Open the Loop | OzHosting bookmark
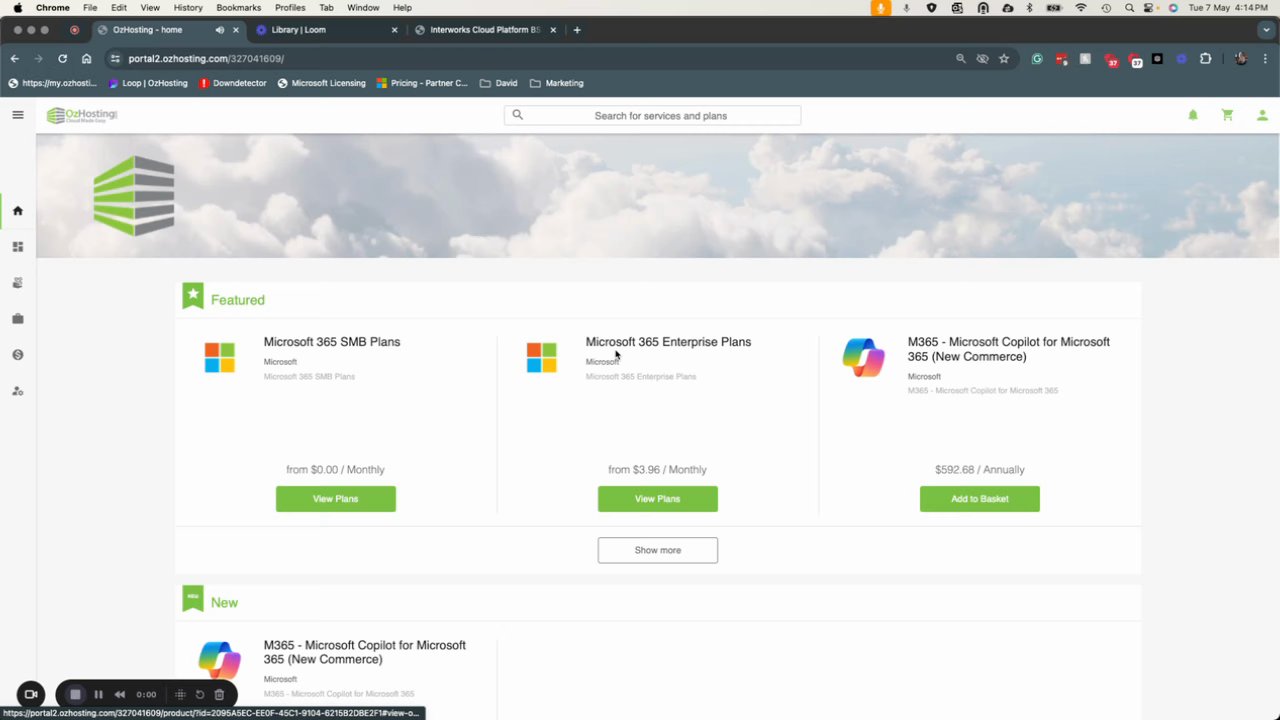 click(148, 83)
